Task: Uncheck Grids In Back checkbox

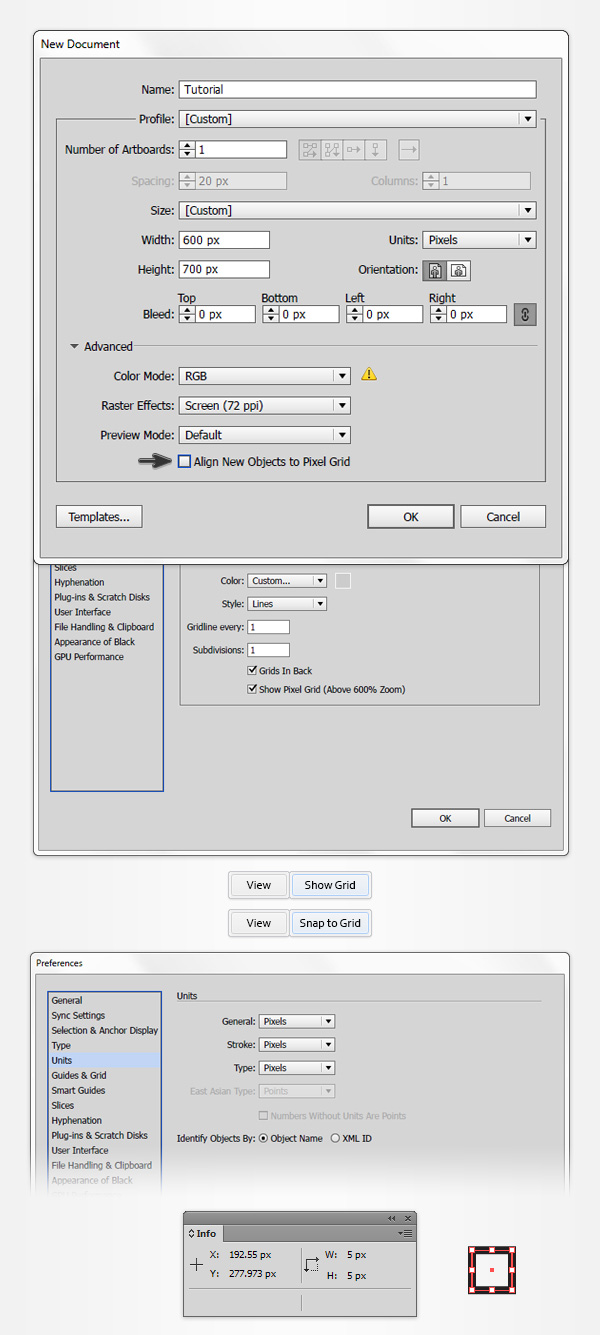Action: 252,671
